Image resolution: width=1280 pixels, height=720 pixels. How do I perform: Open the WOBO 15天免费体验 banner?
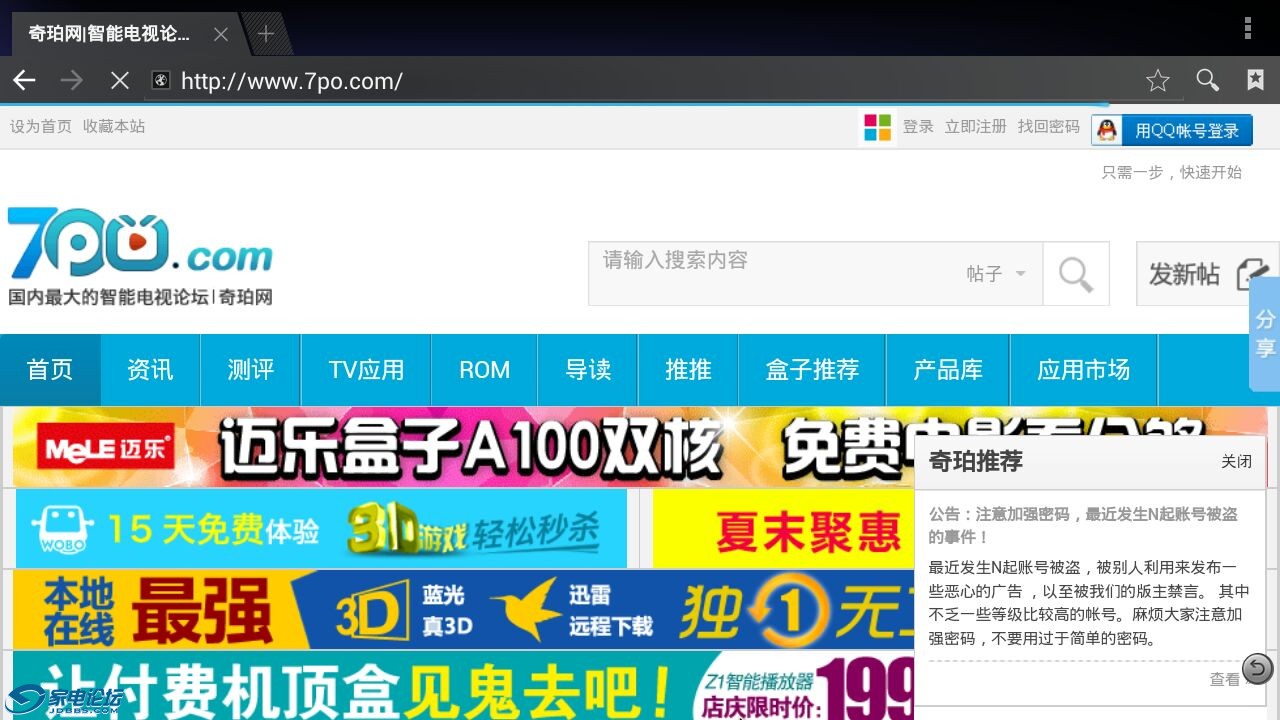tap(321, 528)
